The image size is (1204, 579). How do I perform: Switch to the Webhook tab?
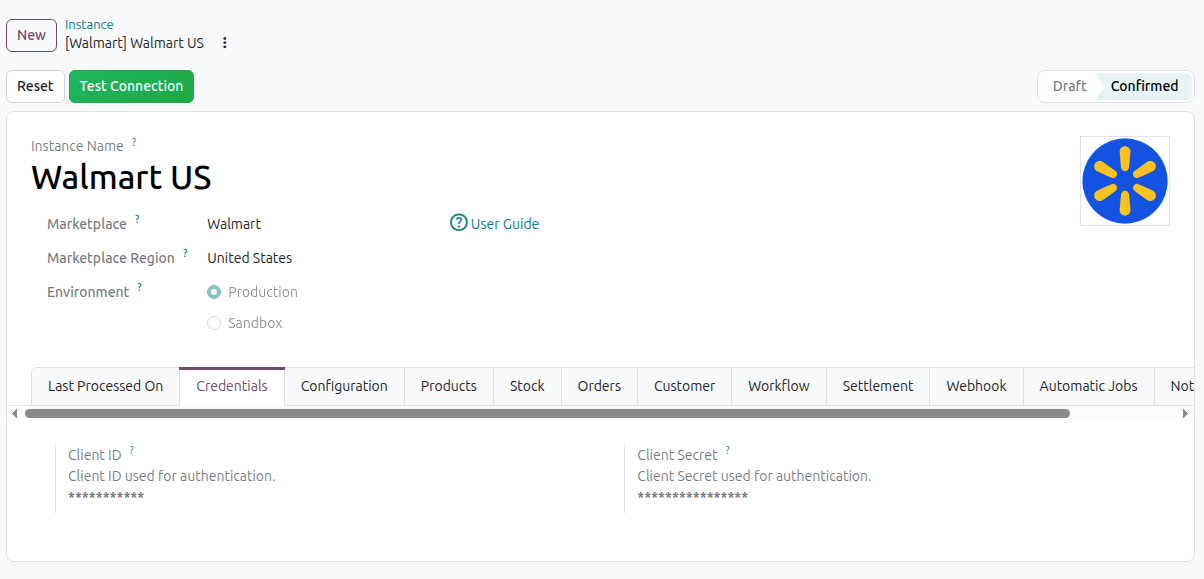(977, 386)
